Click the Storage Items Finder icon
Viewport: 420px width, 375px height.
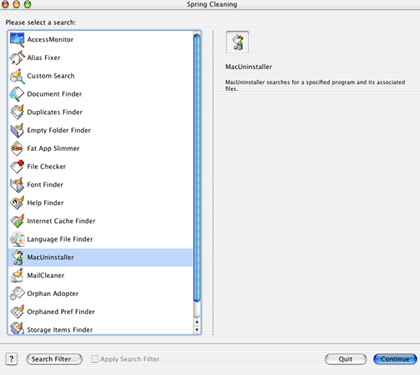click(x=17, y=328)
